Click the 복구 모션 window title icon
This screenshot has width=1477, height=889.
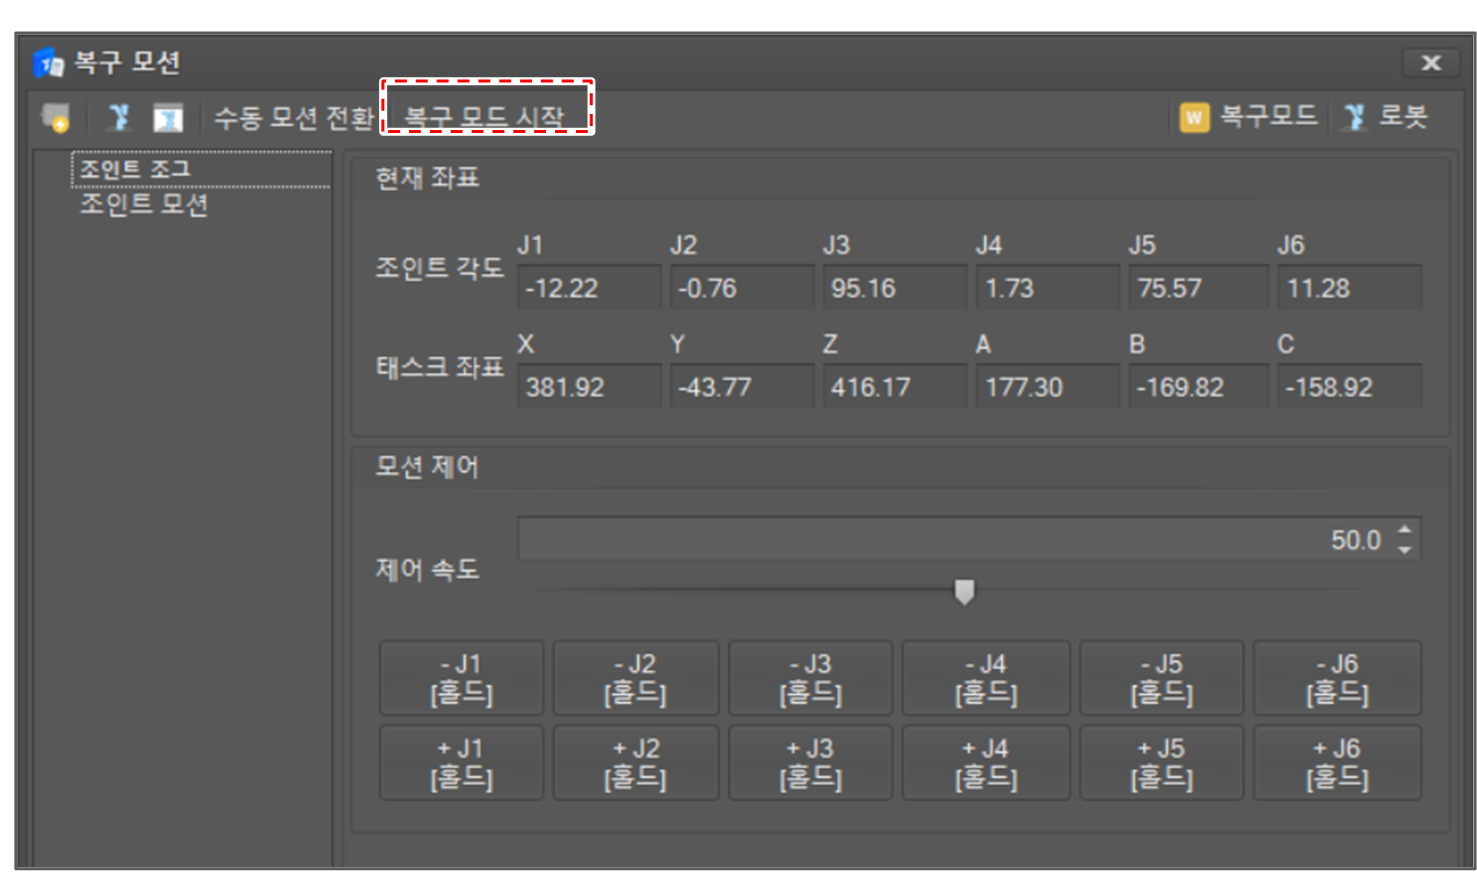tap(48, 63)
